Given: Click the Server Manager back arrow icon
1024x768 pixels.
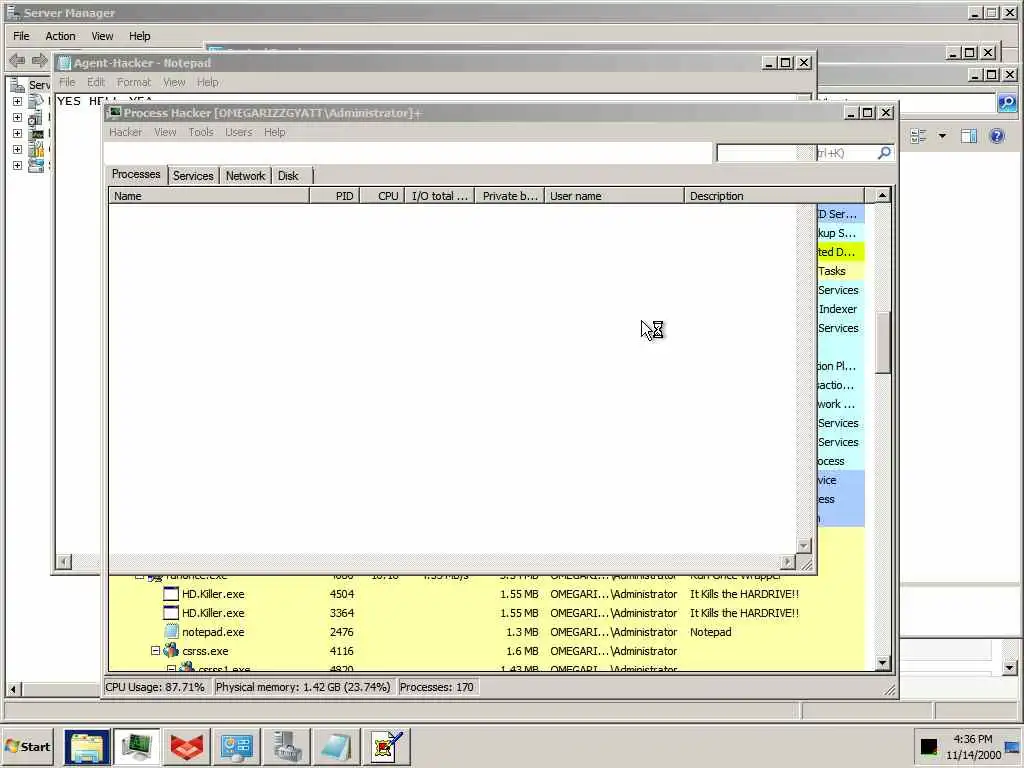Looking at the screenshot, I should [x=17, y=61].
